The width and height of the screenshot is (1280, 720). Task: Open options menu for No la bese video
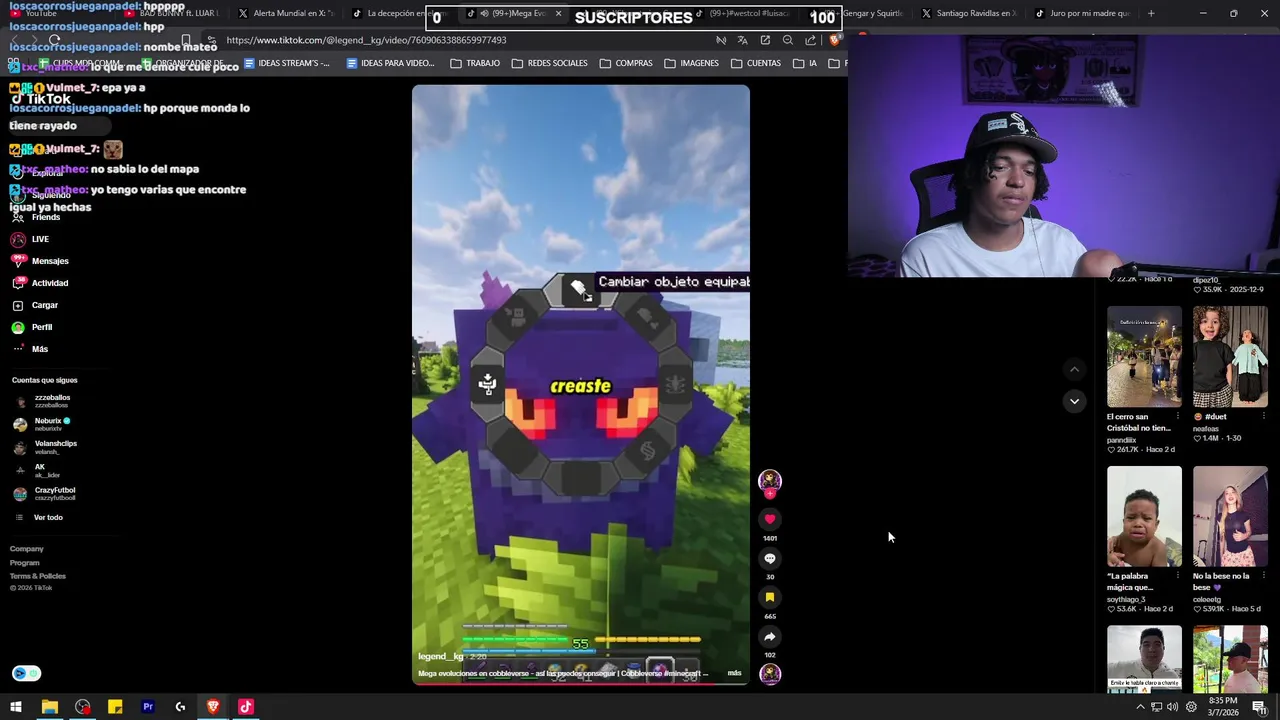coord(1263,576)
